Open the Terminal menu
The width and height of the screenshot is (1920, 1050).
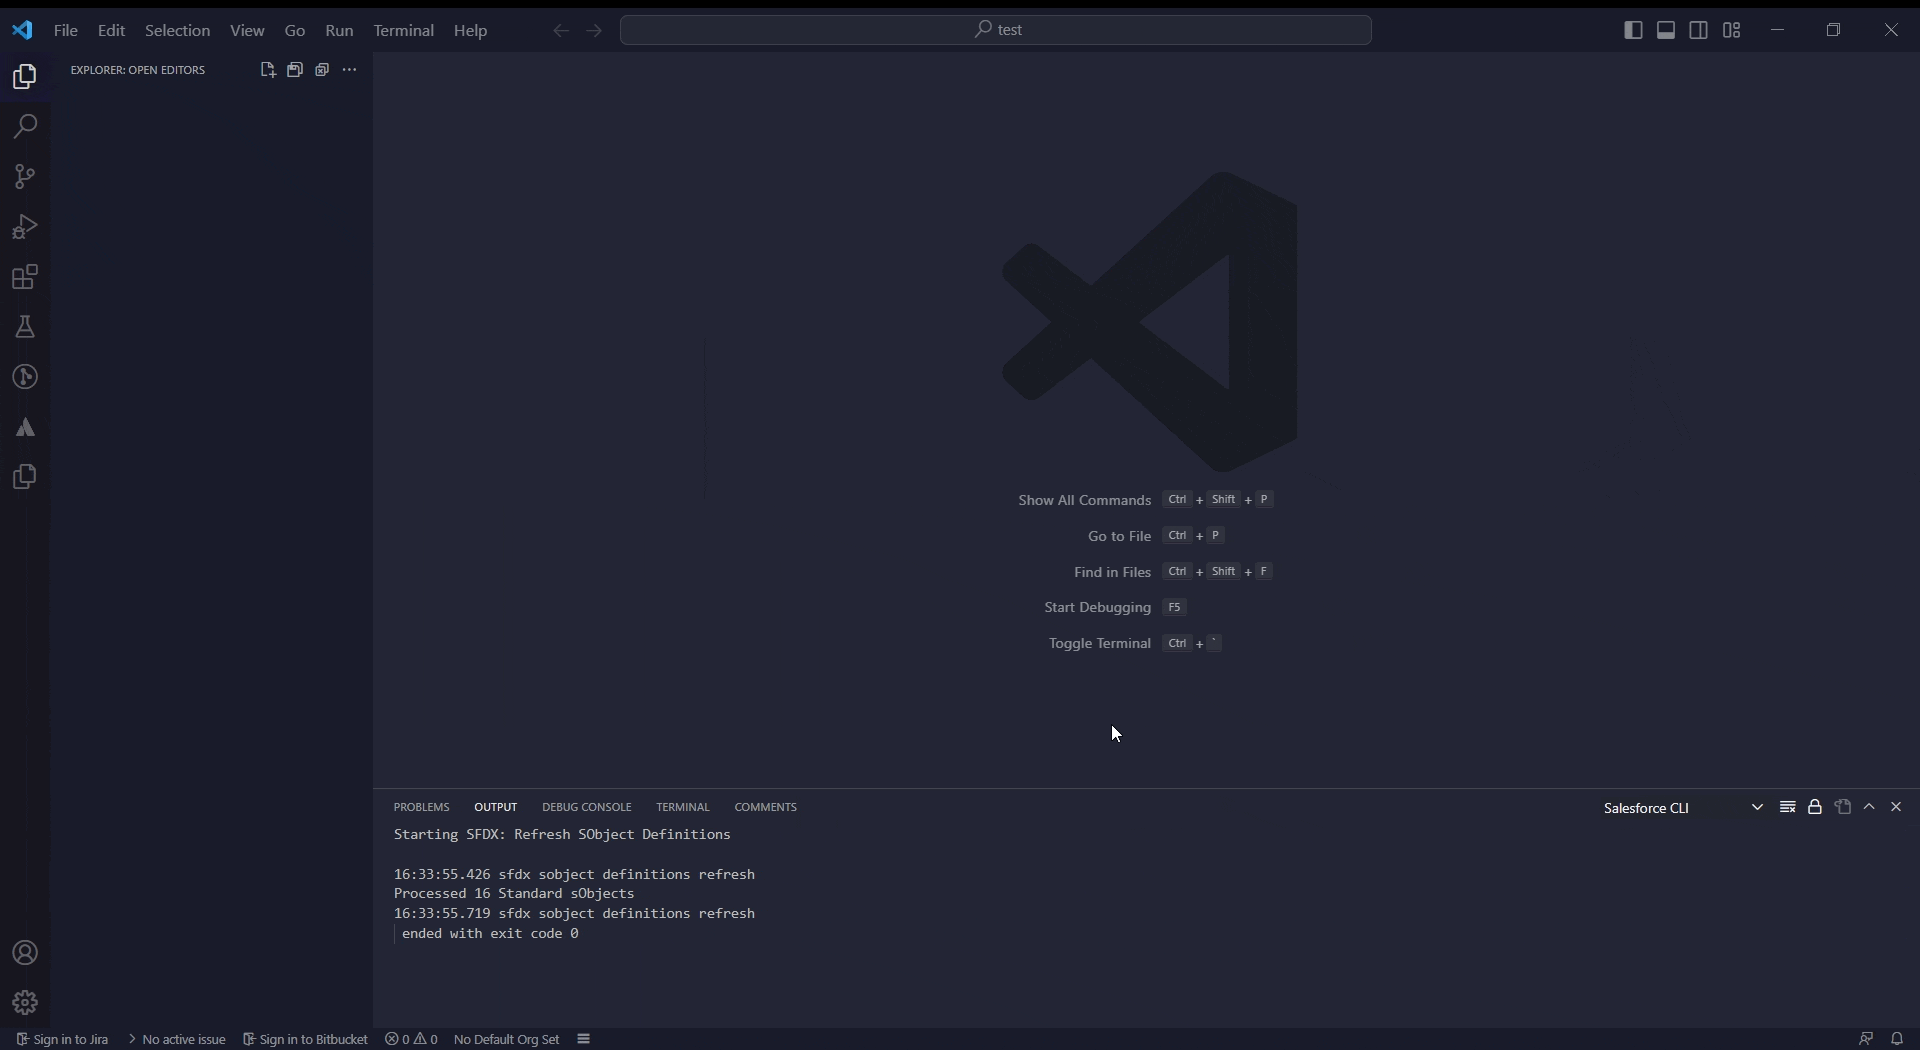tap(404, 30)
